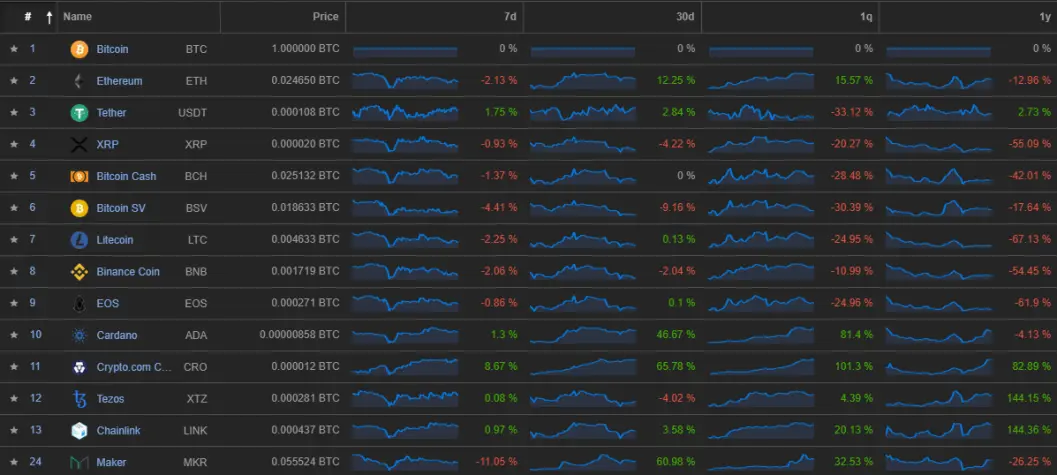Viewport: 1057px width, 475px height.
Task: Click the XRP logo icon
Action: tap(80, 144)
